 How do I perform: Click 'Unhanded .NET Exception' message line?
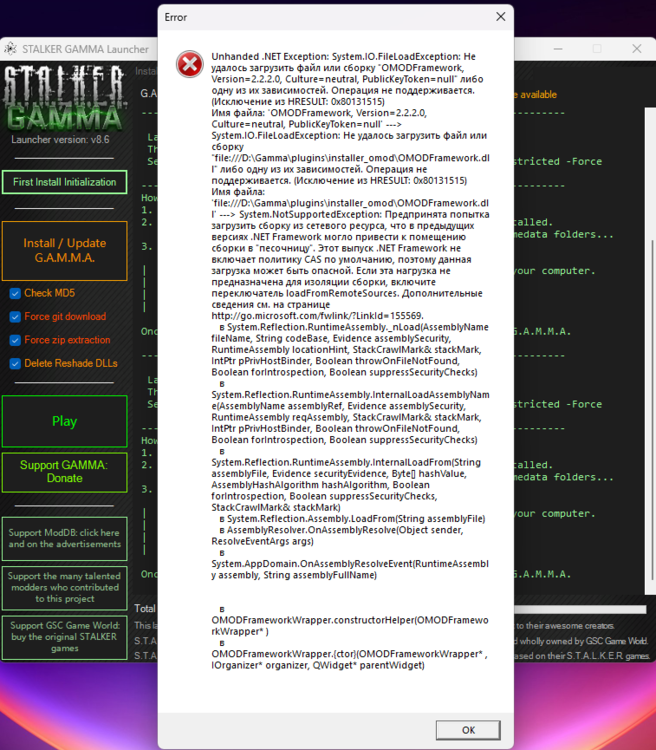(344, 56)
